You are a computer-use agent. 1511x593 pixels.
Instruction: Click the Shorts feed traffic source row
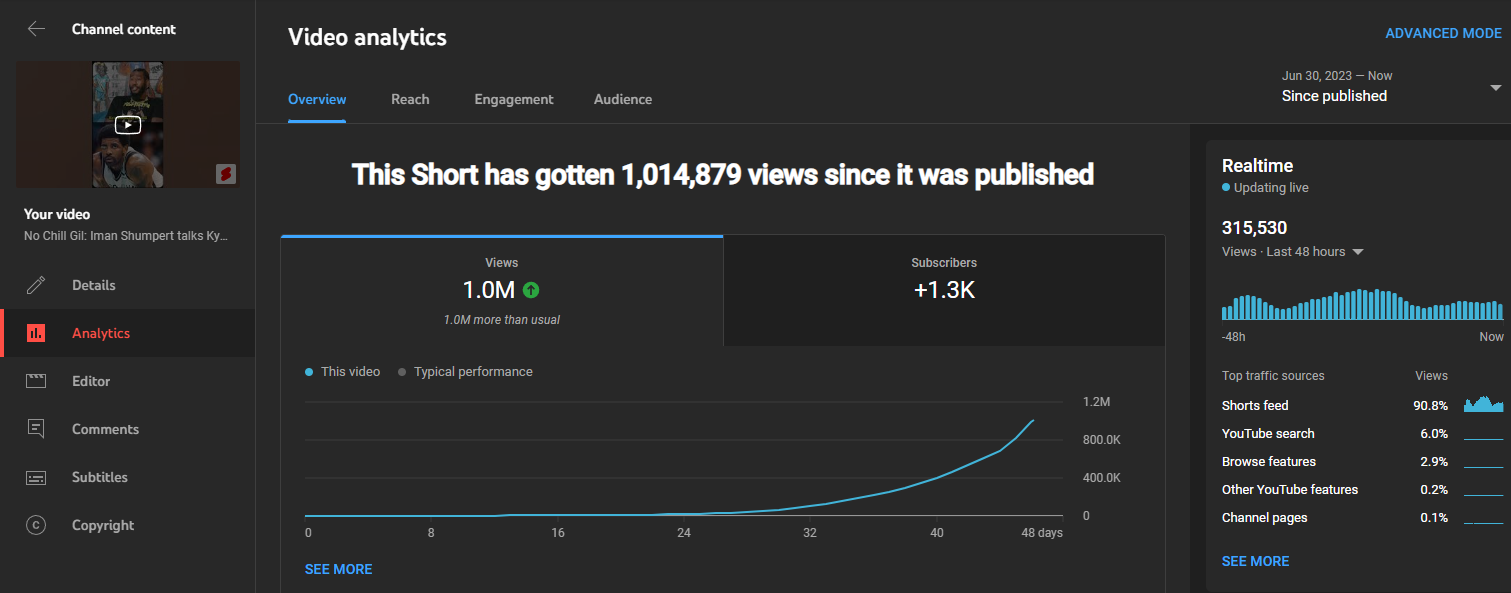coord(1362,405)
